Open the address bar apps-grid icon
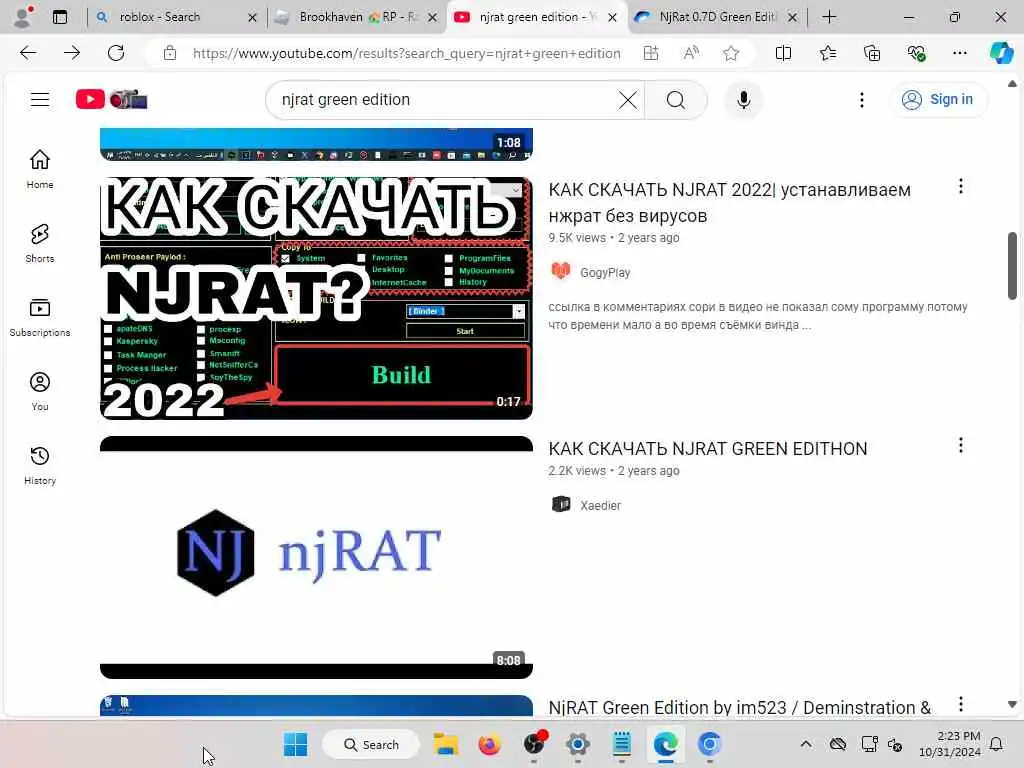 650,53
